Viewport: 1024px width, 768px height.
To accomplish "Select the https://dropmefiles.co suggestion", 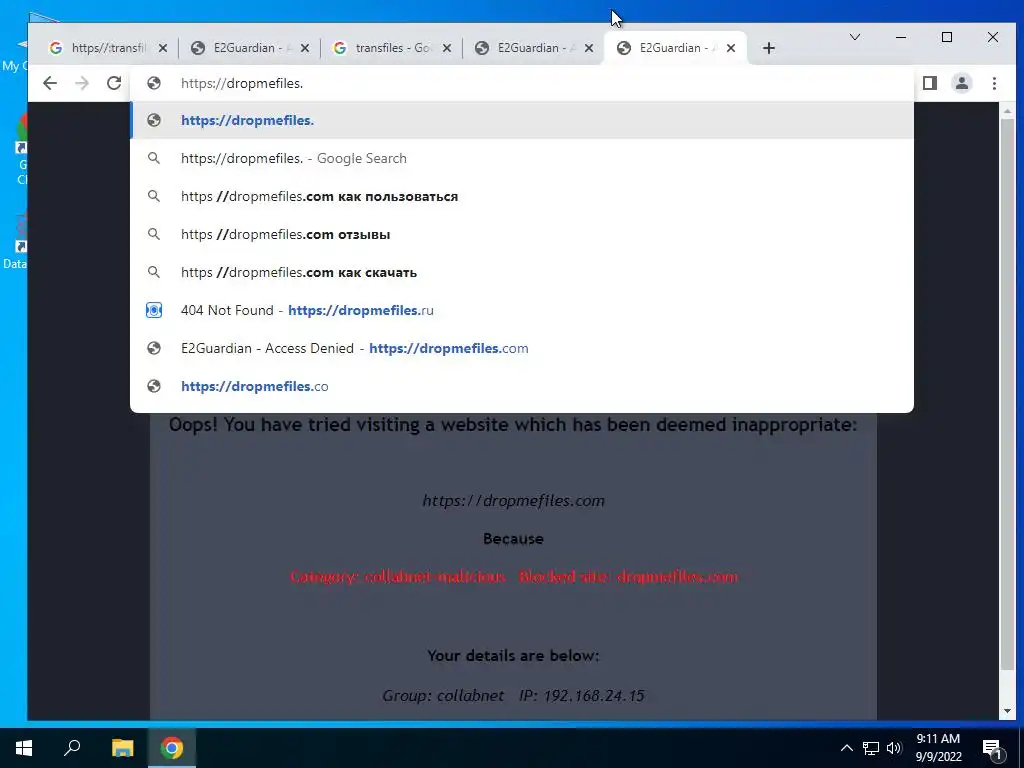I will click(x=522, y=386).
